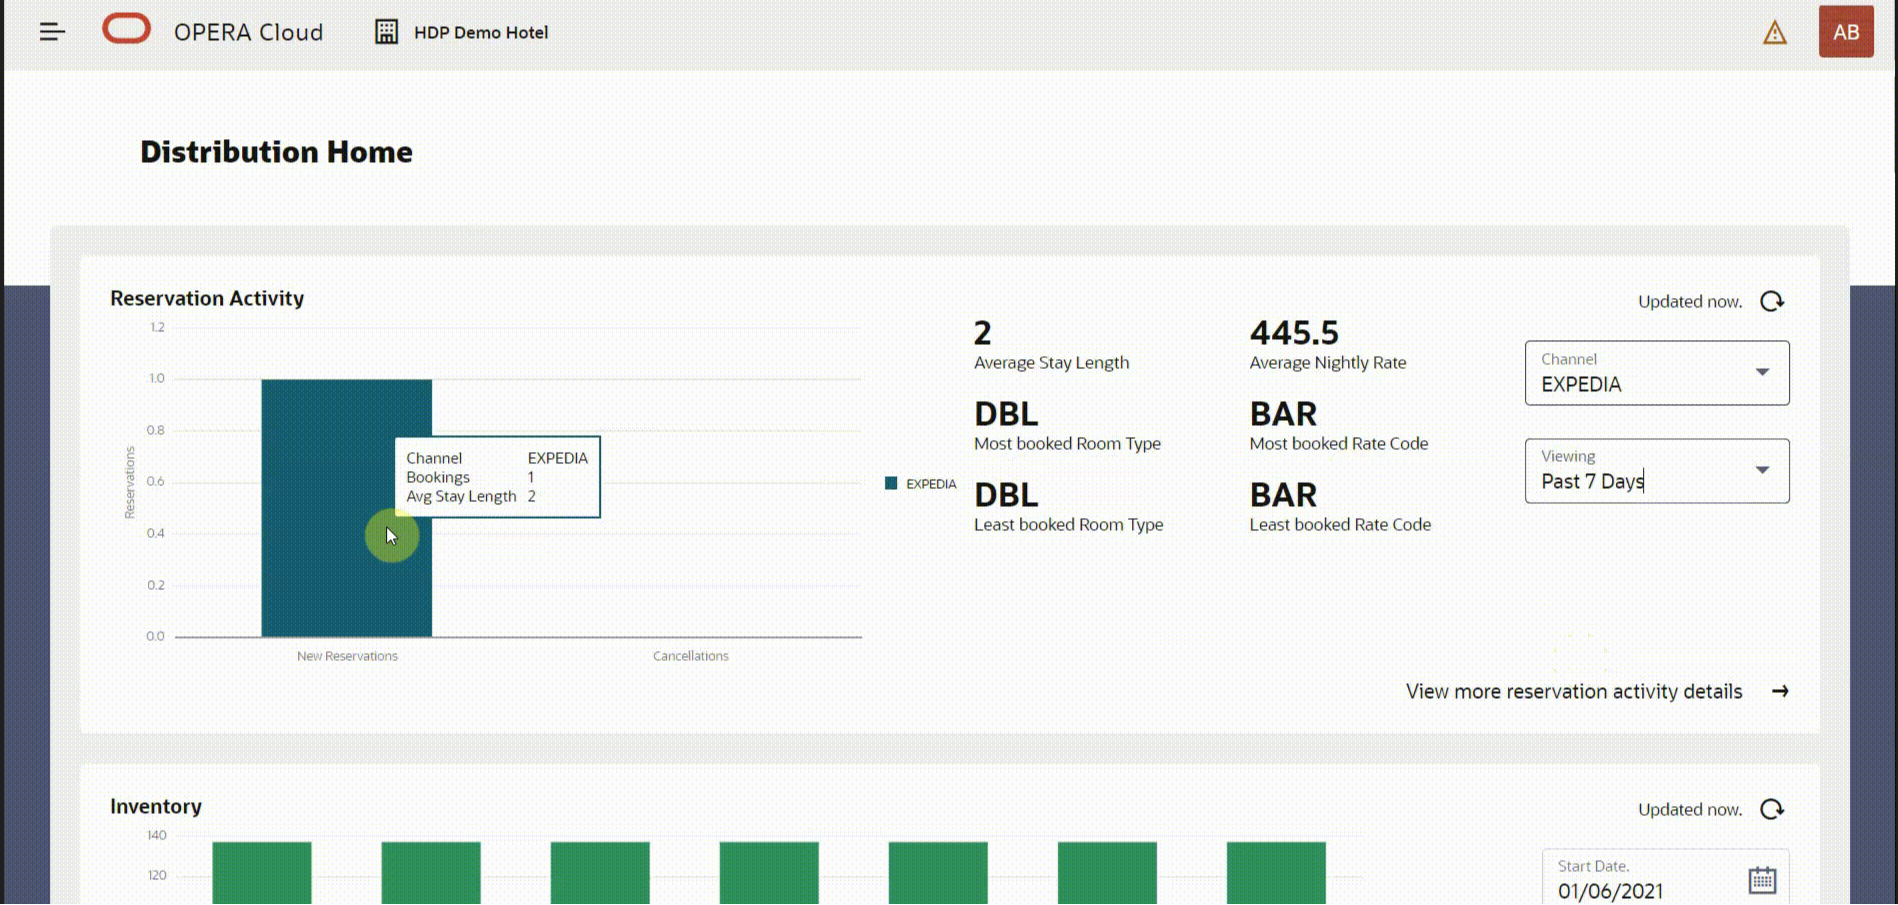
Task: Refresh the Inventory panel
Action: coord(1772,809)
